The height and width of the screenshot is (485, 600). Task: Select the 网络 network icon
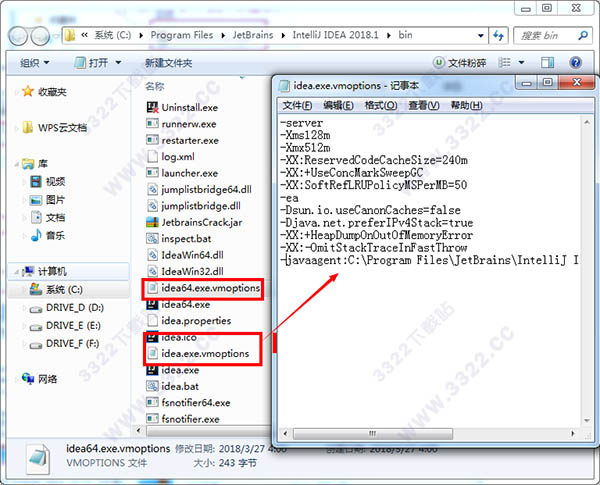tap(28, 379)
